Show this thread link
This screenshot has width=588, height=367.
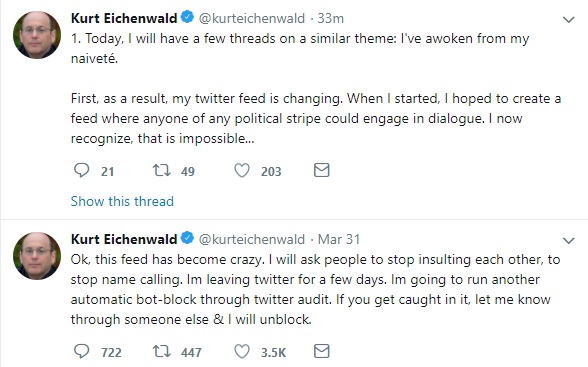[x=122, y=201]
